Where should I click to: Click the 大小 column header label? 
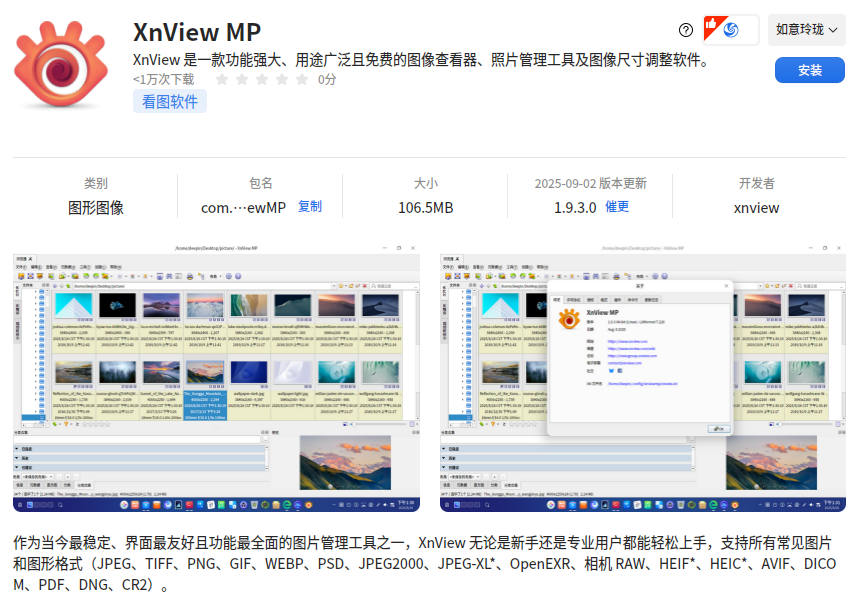tap(426, 183)
